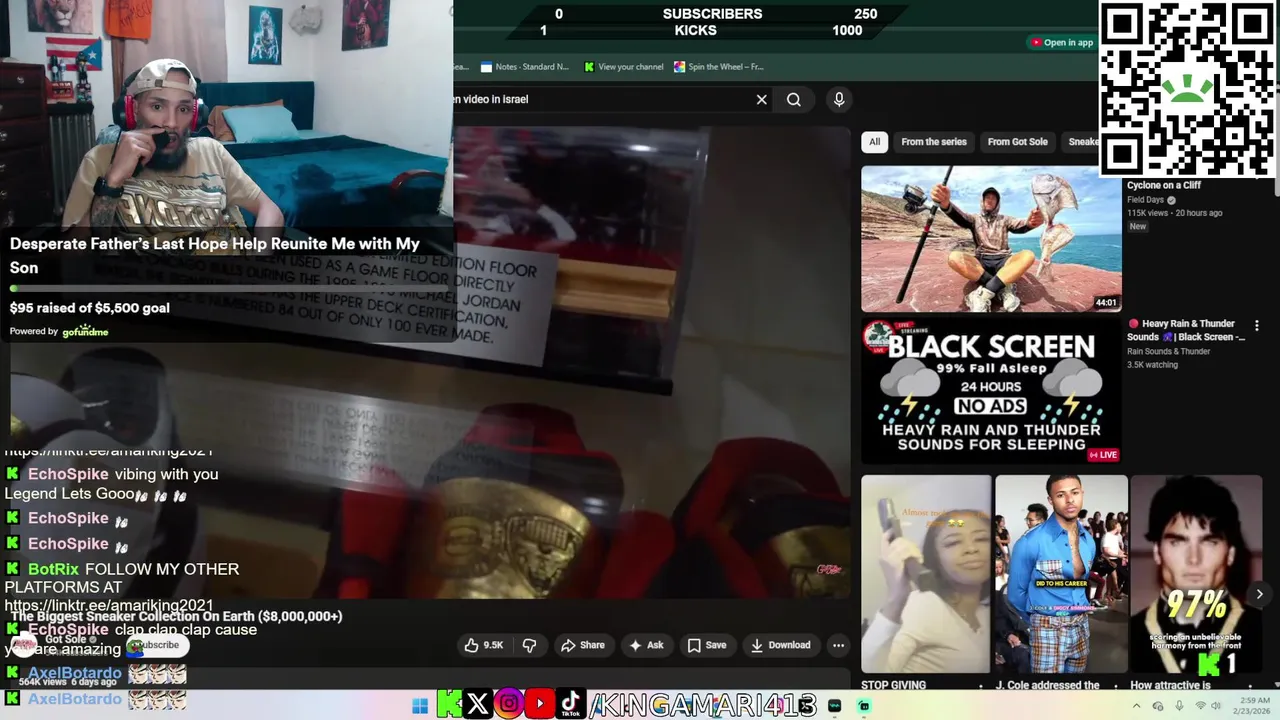Open the Ask AI sparkle button

pyautogui.click(x=646, y=645)
